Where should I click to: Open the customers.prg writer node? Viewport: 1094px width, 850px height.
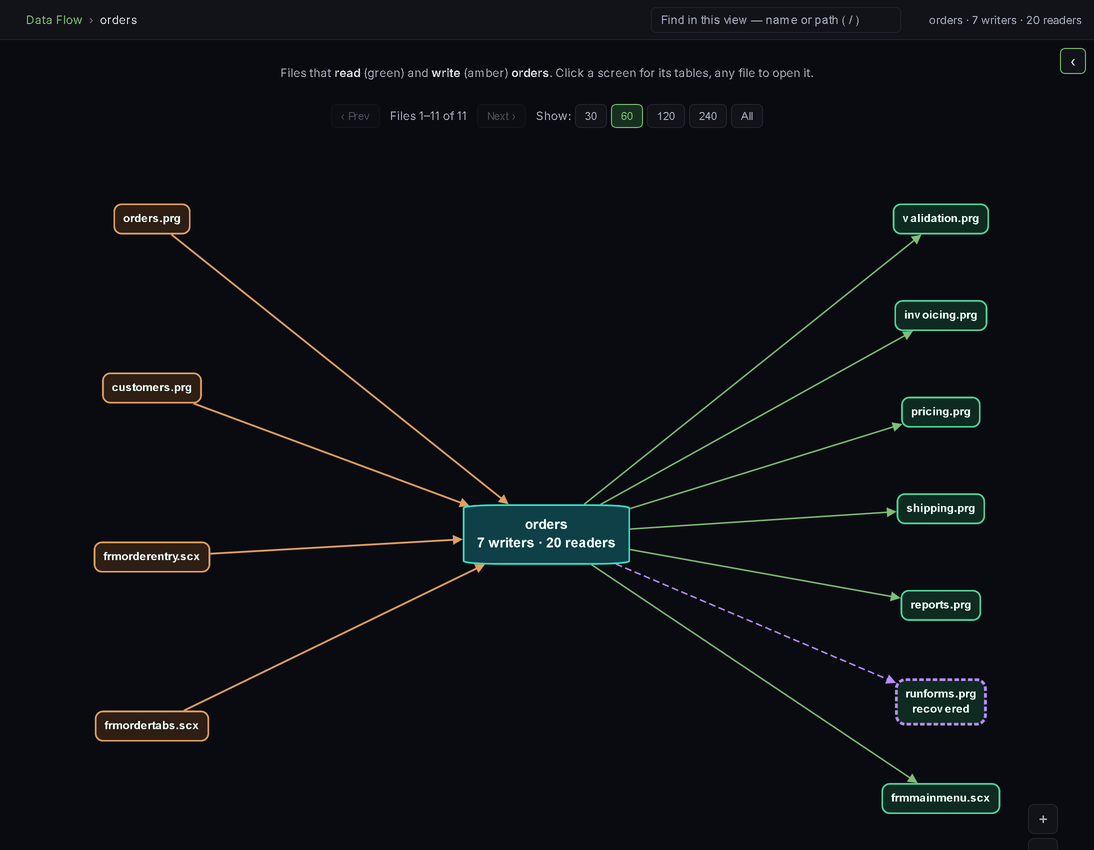click(151, 388)
